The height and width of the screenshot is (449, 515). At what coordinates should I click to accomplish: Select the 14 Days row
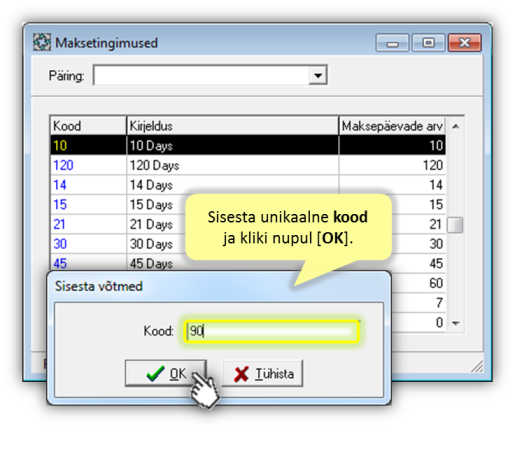(248, 185)
